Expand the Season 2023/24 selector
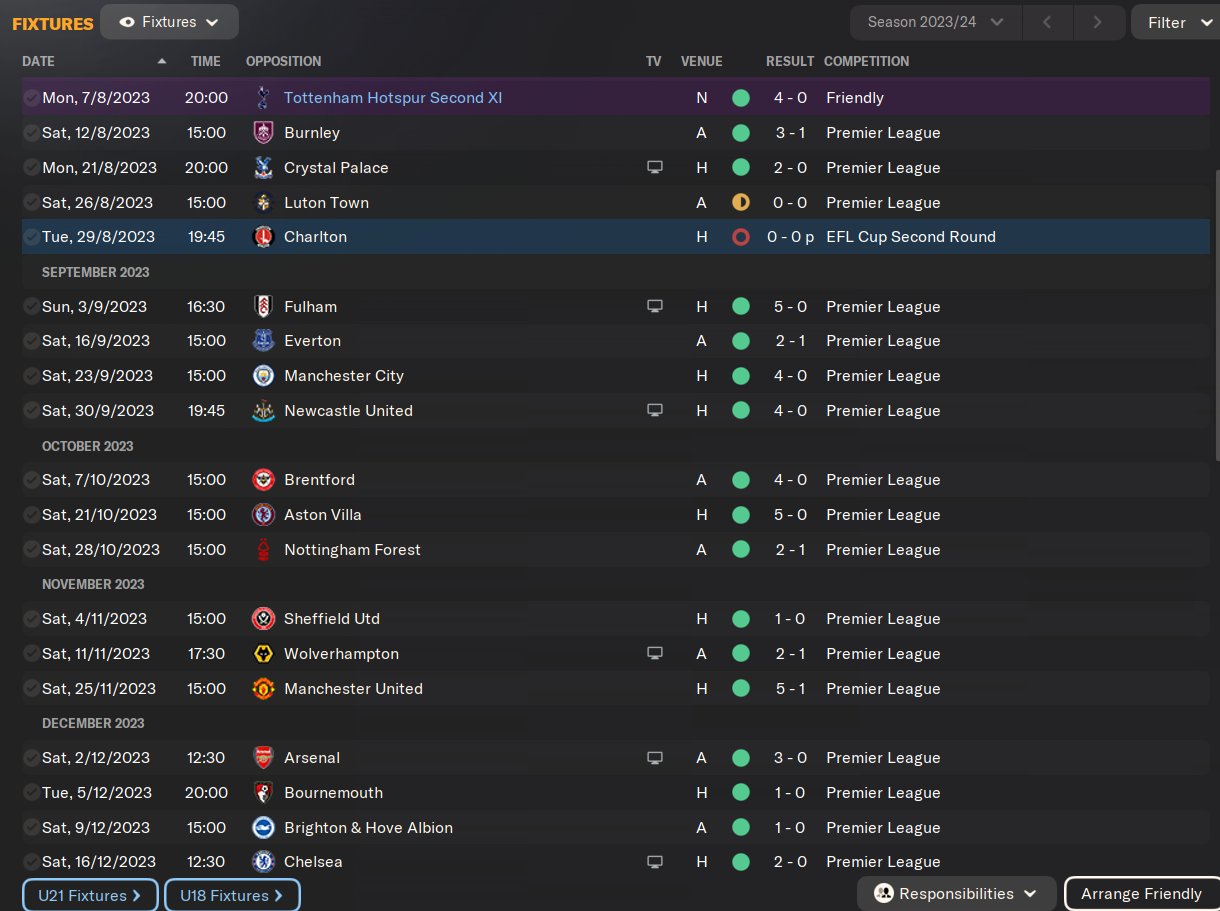This screenshot has width=1220, height=911. [x=935, y=22]
